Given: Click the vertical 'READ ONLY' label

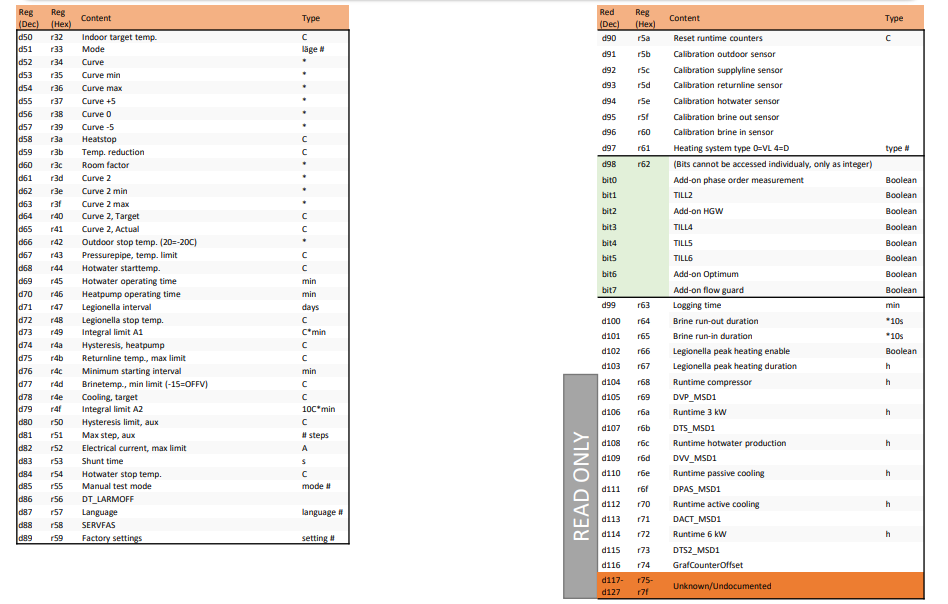Looking at the screenshot, I should tap(580, 486).
